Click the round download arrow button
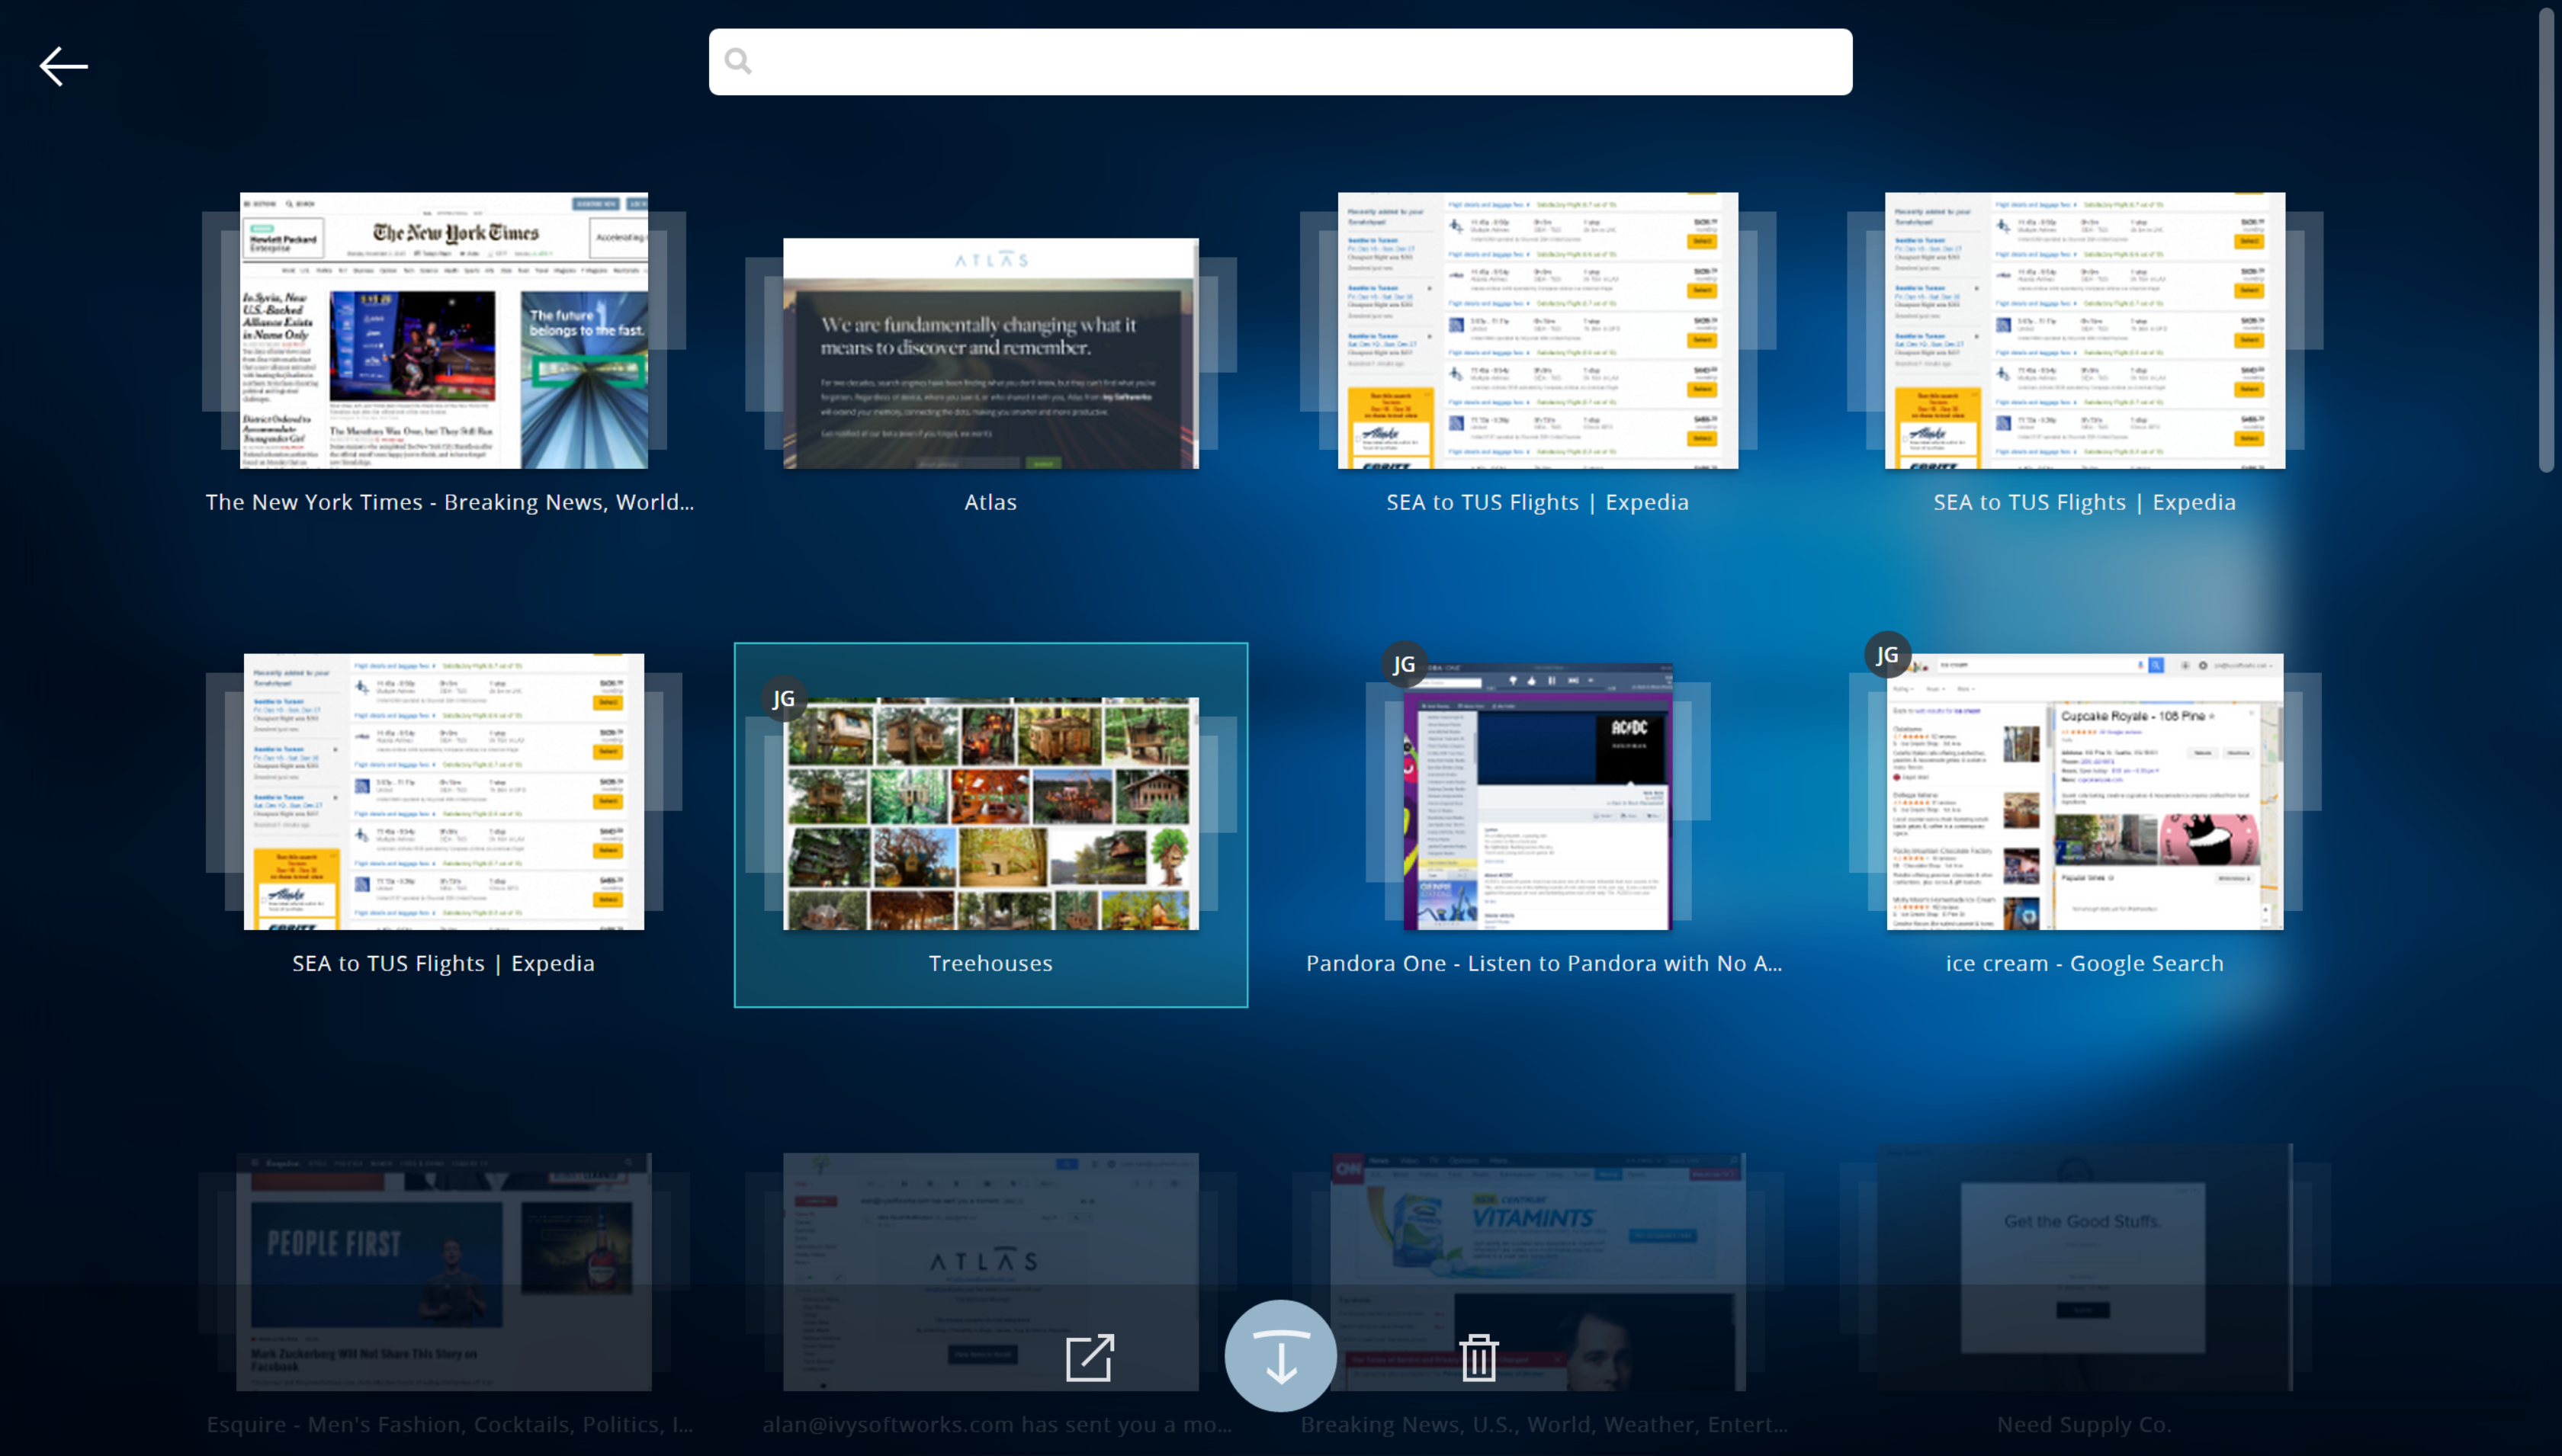2562x1456 pixels. coord(1280,1356)
